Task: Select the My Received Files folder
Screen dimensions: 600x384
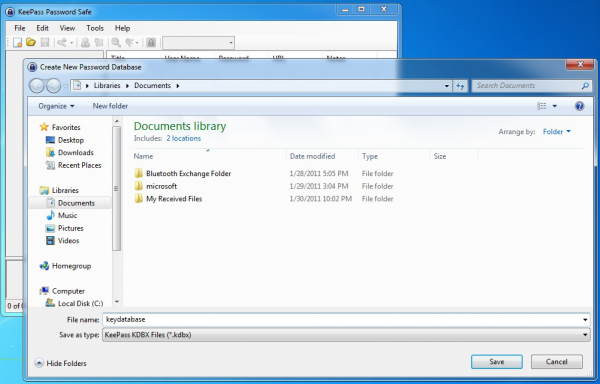Action: pyautogui.click(x=174, y=199)
